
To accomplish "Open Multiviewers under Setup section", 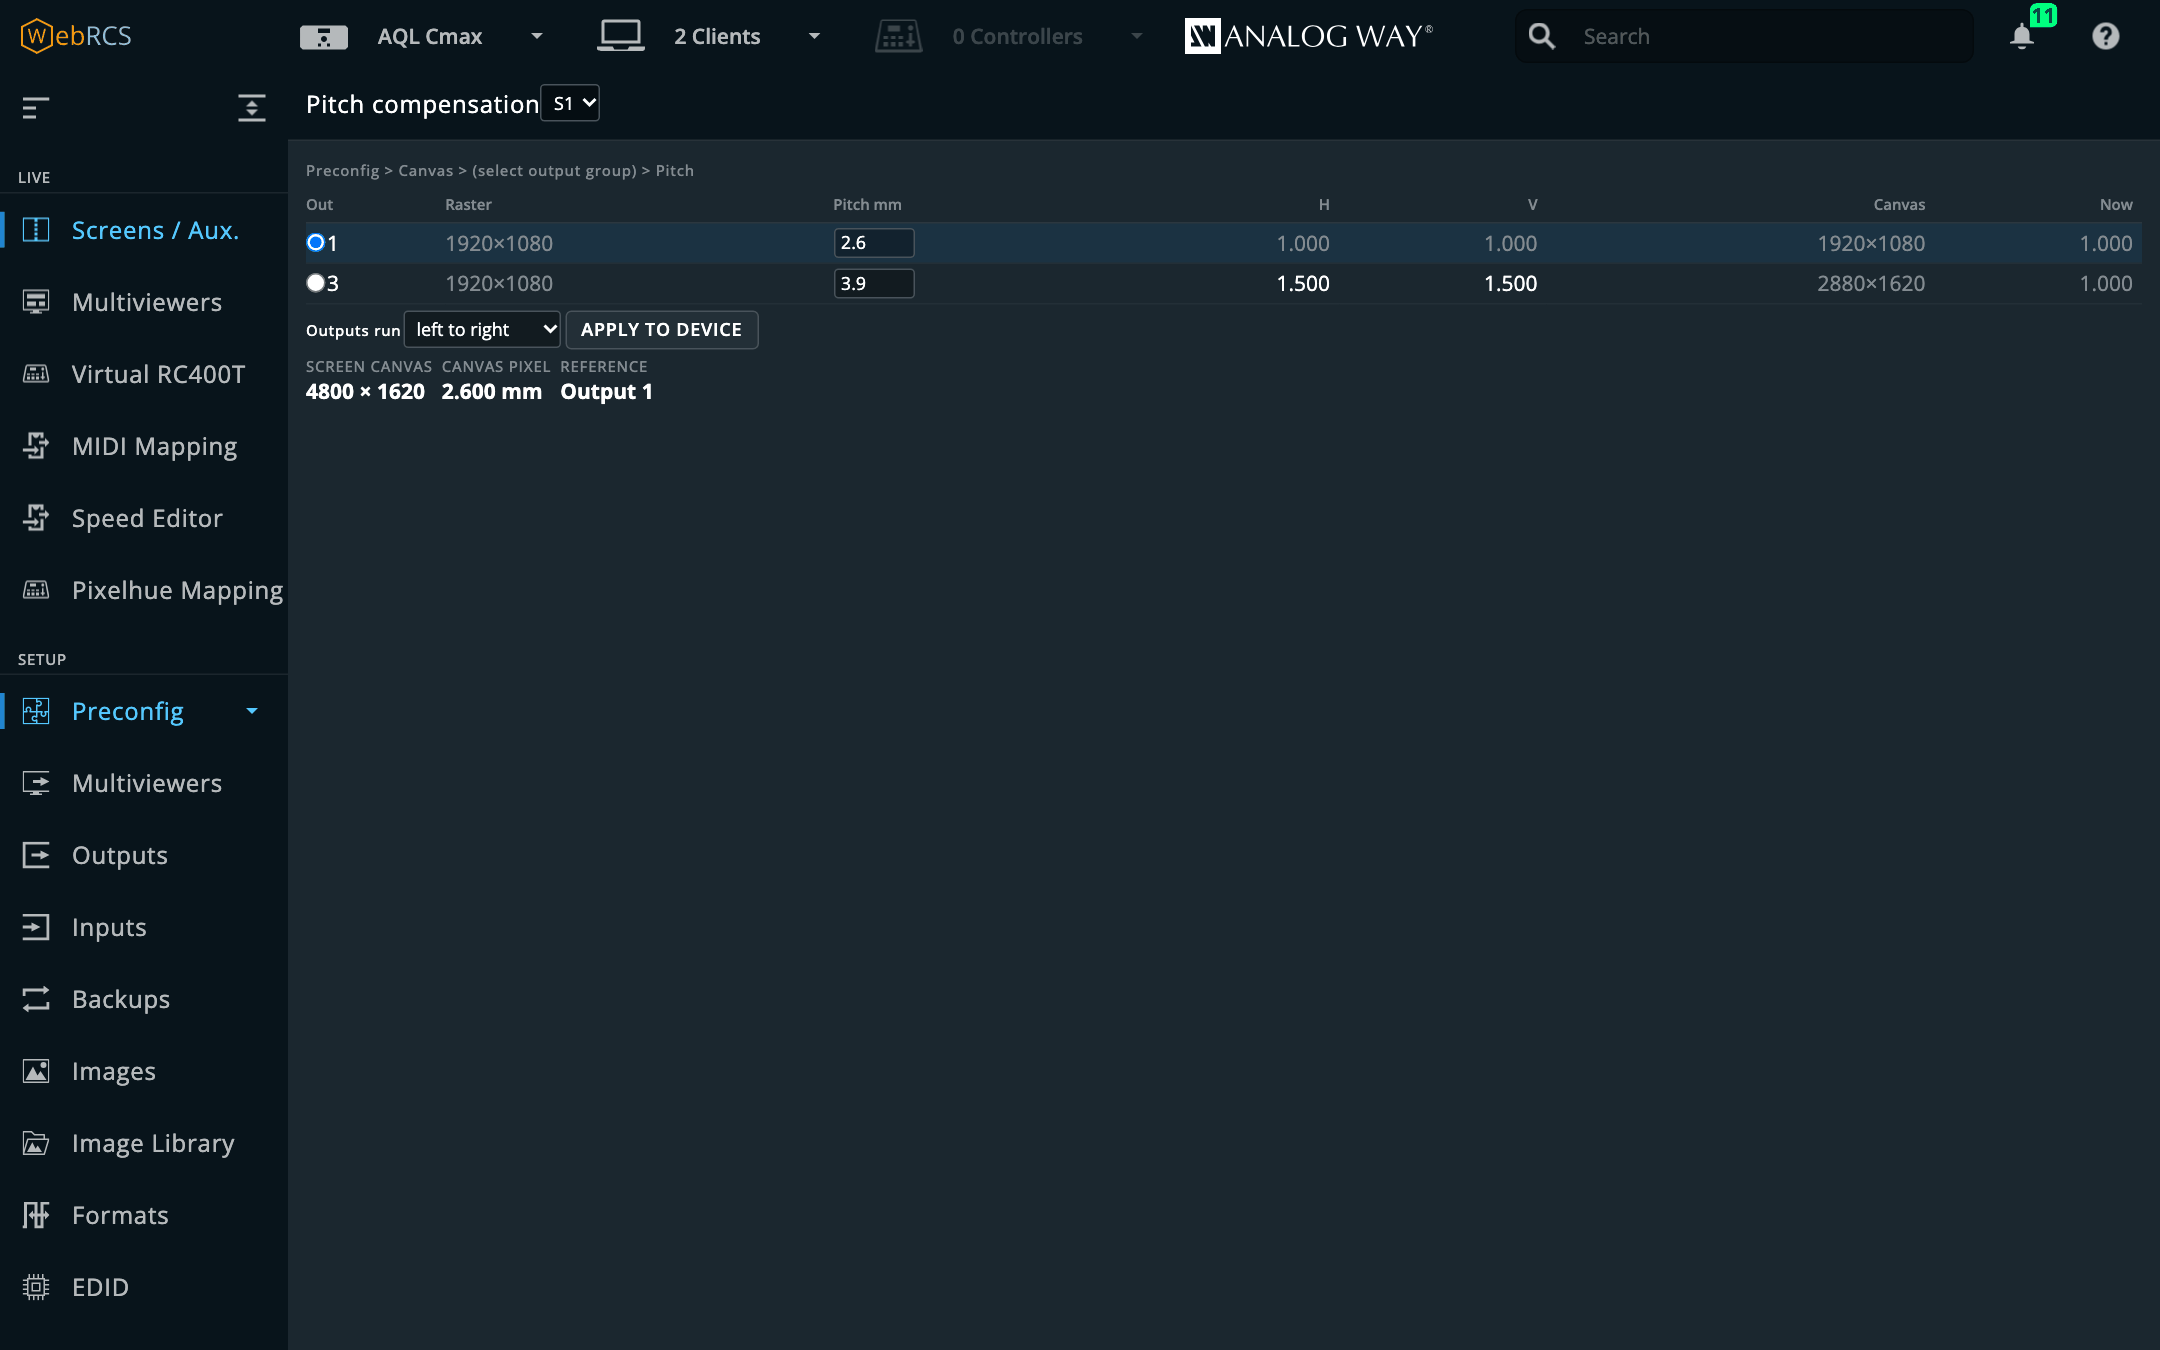I will point(144,783).
